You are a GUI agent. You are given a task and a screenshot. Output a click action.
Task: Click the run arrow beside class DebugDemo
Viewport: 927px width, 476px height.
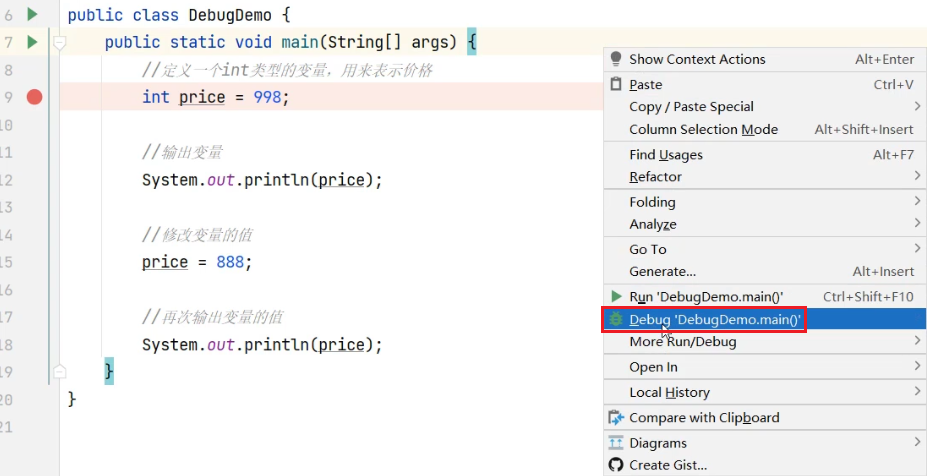pos(32,14)
